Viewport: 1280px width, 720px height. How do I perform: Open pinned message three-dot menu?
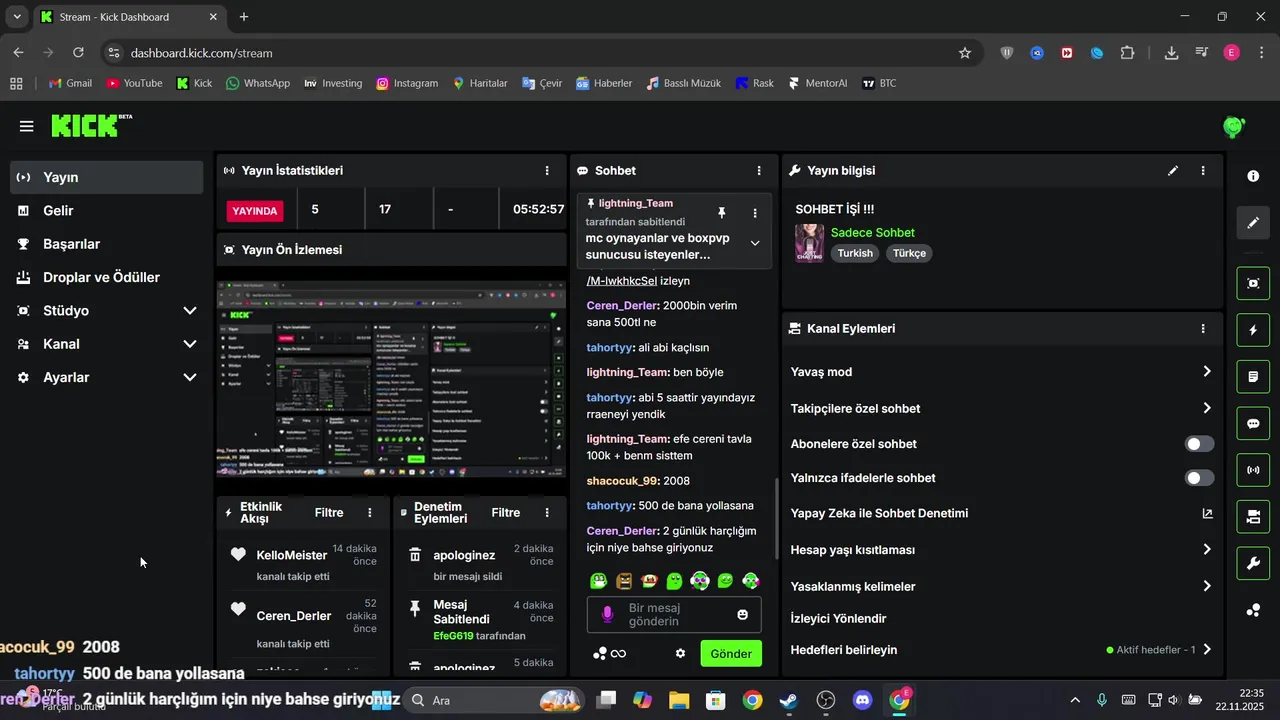click(755, 213)
